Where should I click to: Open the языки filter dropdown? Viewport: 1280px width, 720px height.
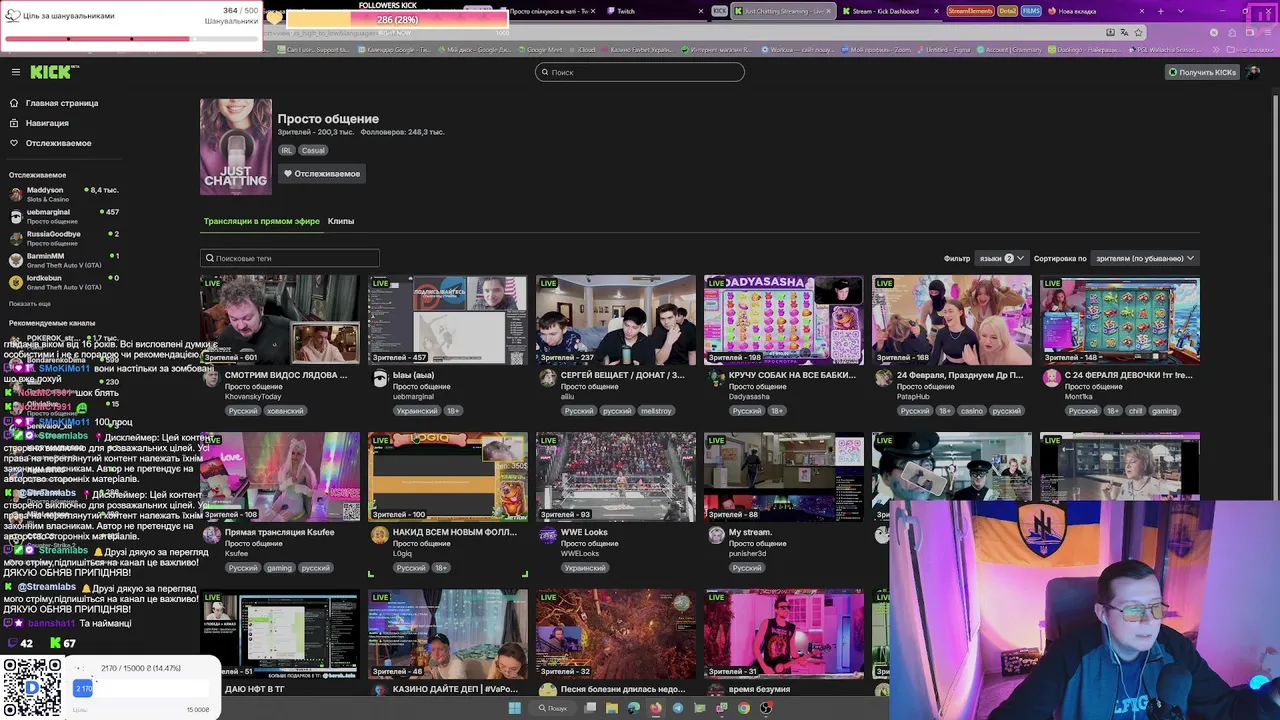(1000, 258)
